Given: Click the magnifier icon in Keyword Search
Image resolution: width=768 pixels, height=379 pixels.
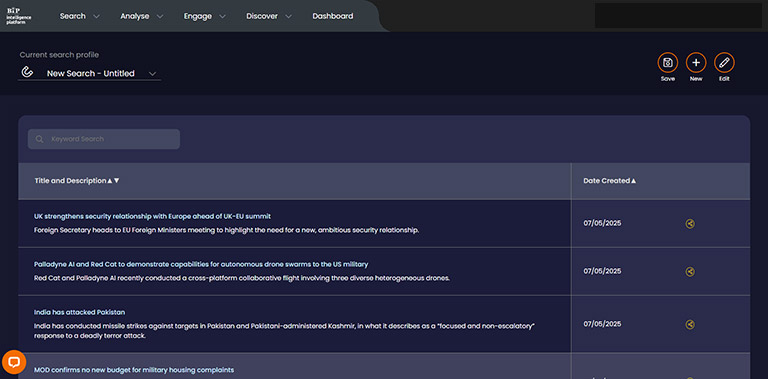Looking at the screenshot, I should pyautogui.click(x=40, y=139).
